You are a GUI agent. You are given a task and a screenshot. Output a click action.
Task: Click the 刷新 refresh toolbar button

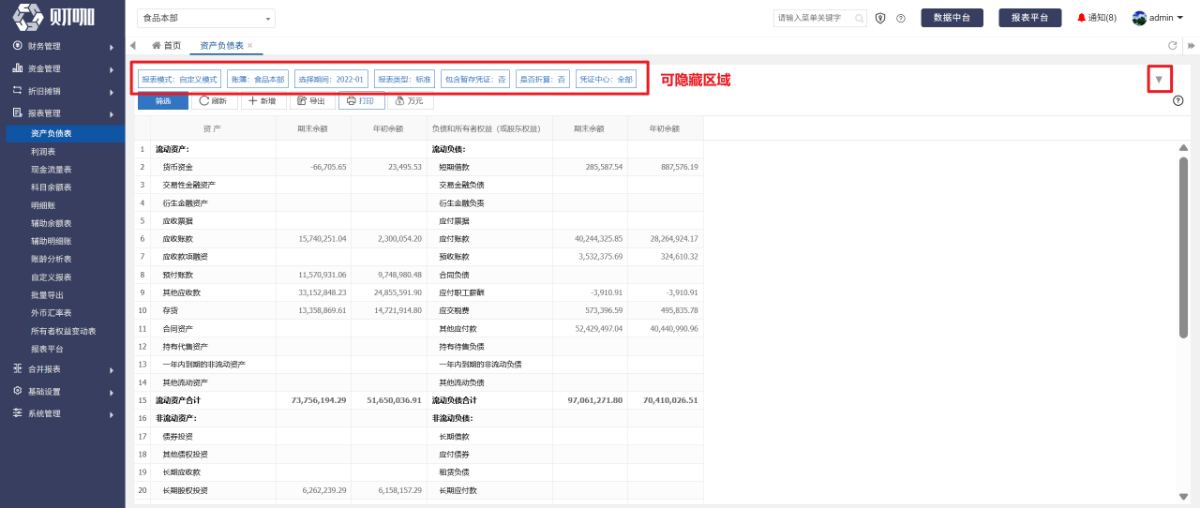click(x=212, y=101)
